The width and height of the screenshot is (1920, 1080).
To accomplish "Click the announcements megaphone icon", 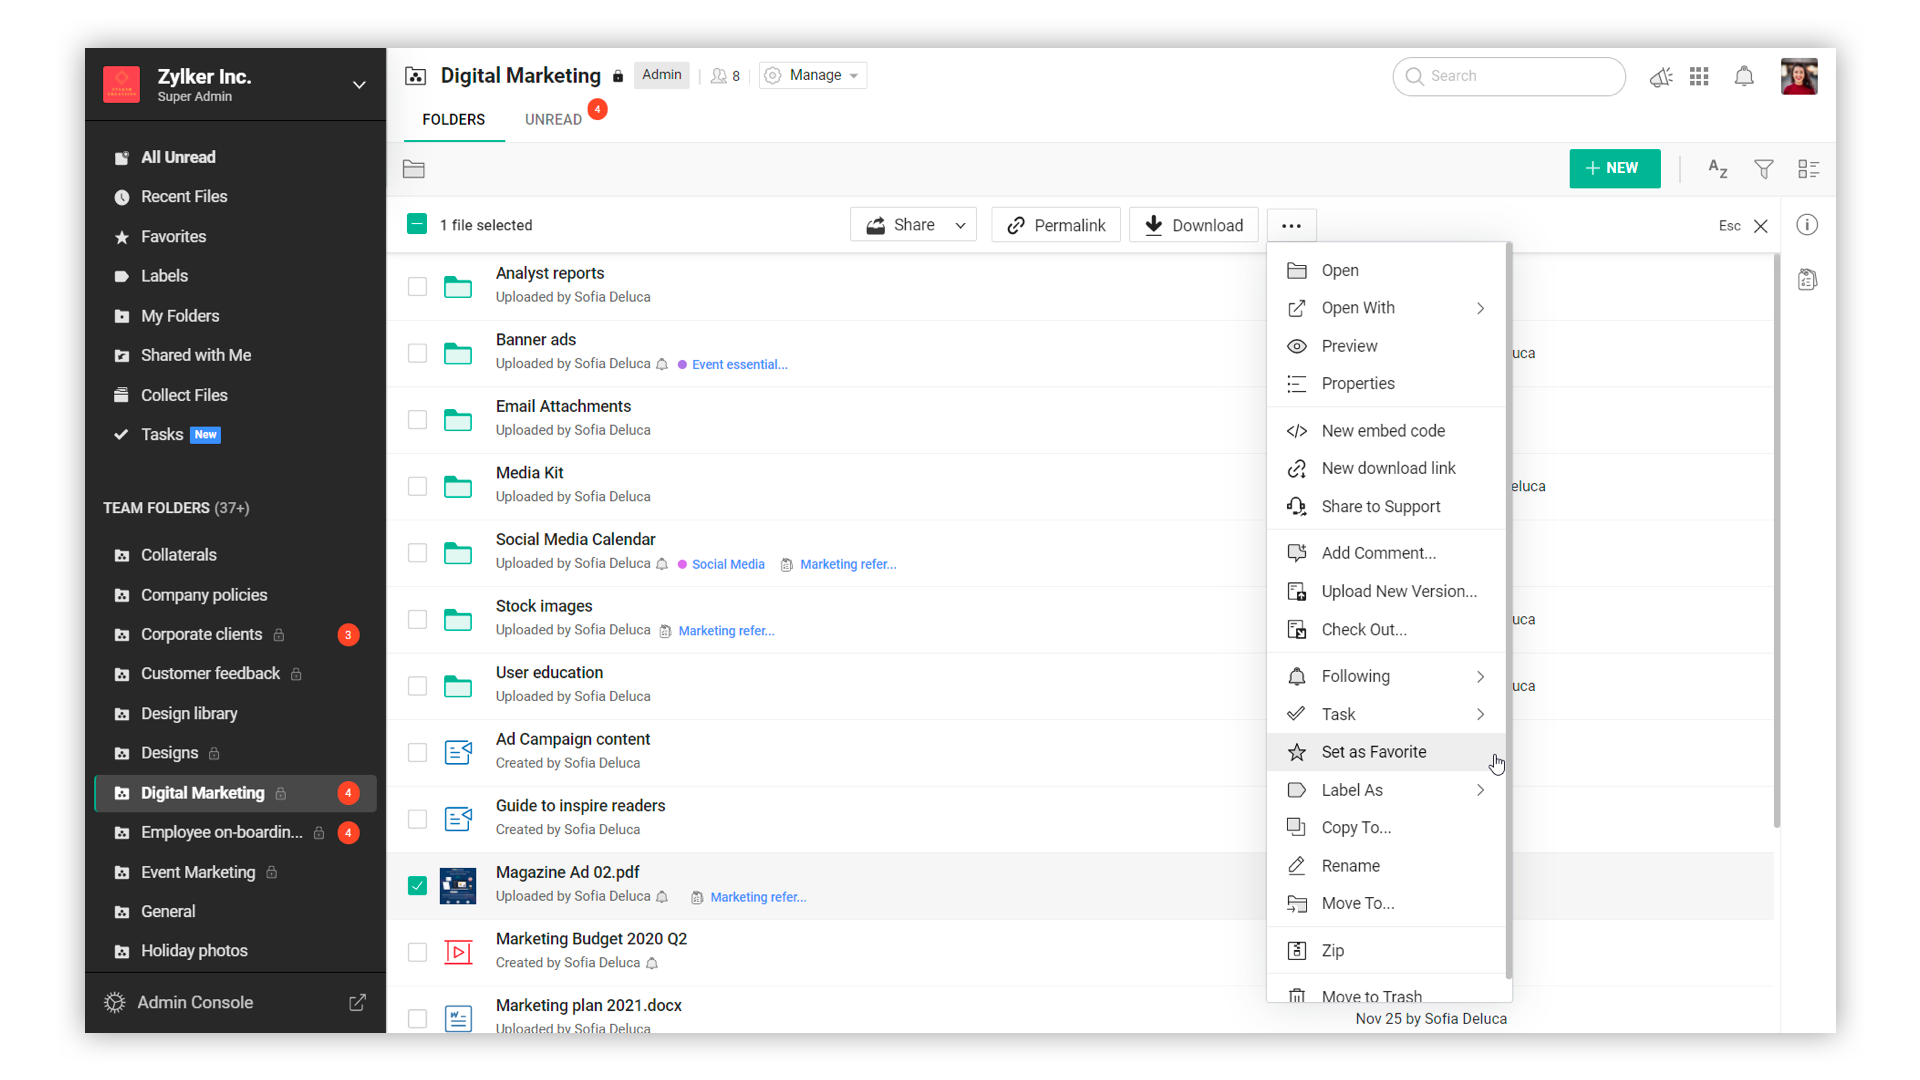I will point(1661,77).
